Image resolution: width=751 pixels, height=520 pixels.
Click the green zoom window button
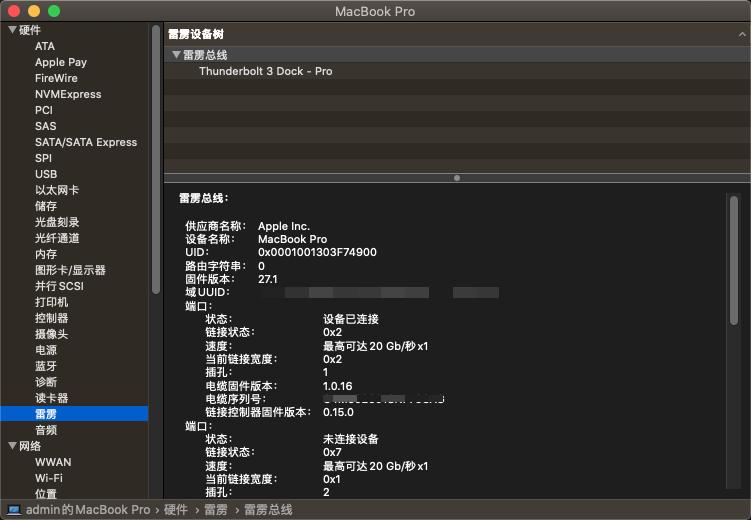(54, 11)
